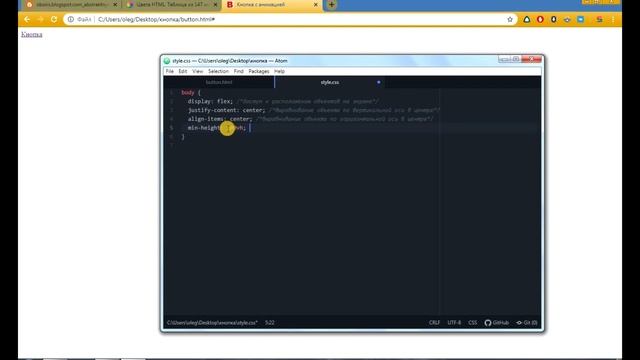
Task: Click the Atom app icon in title bar
Action: click(x=167, y=61)
